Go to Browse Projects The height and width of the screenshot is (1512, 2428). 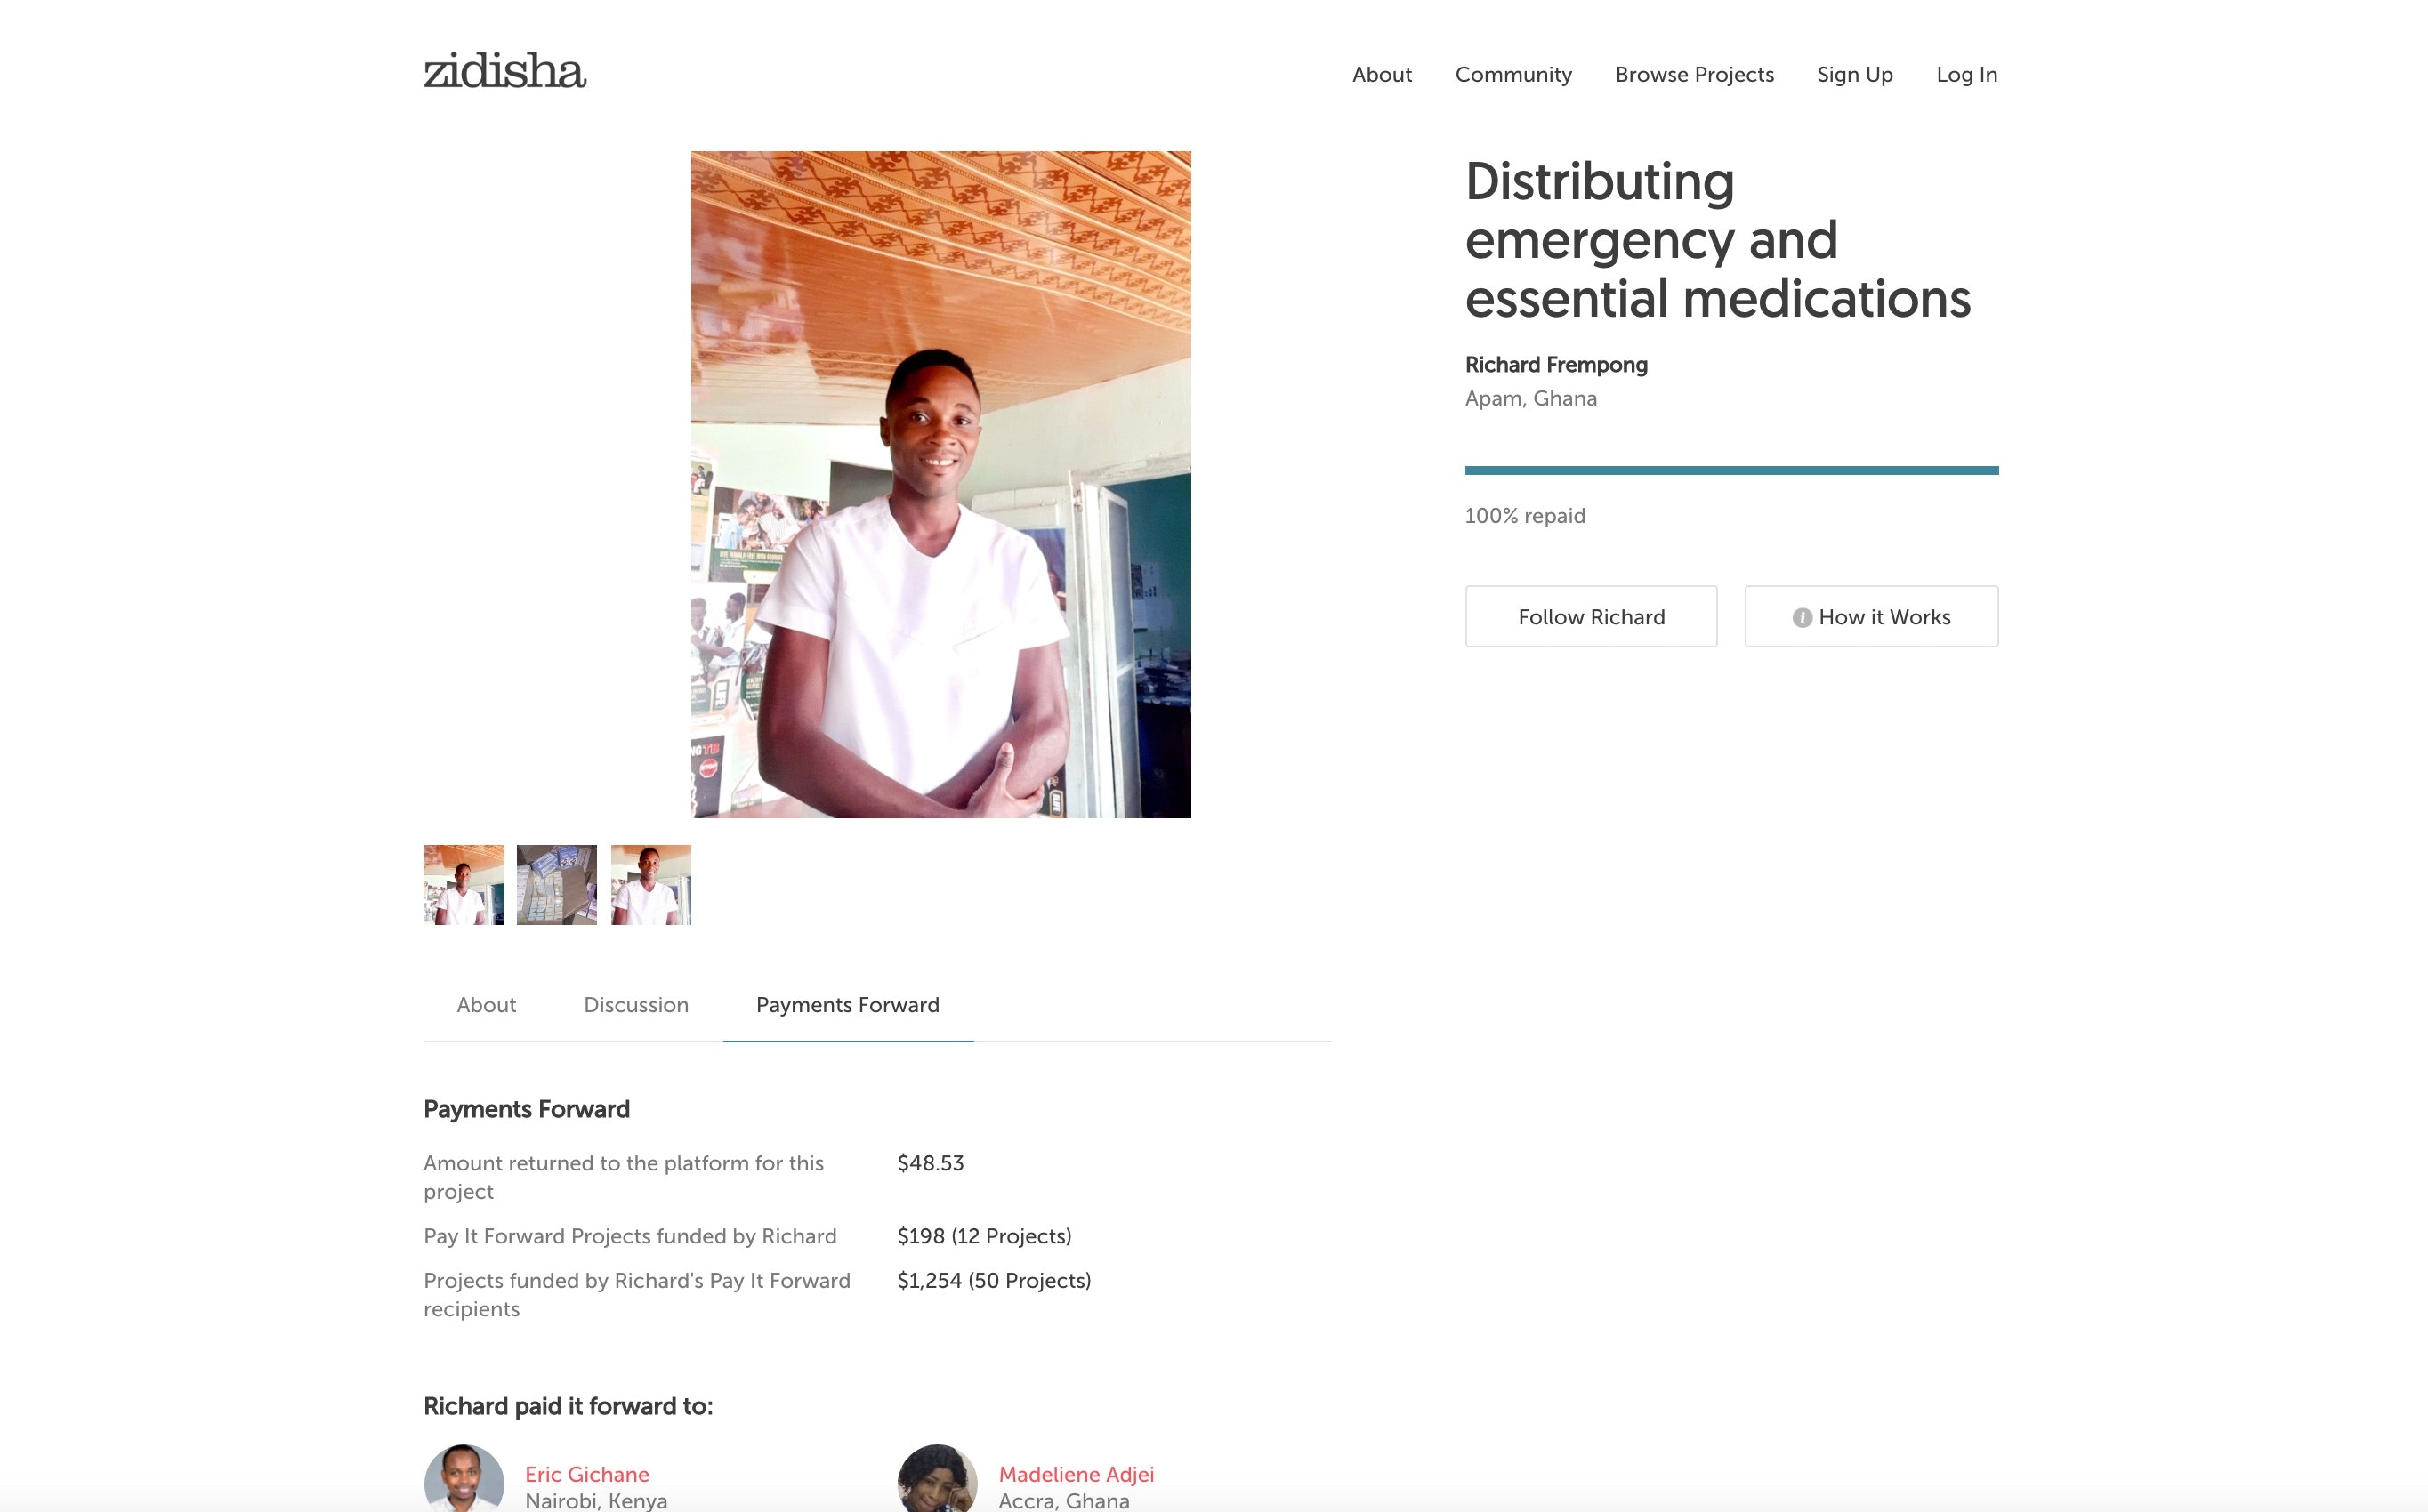[1693, 75]
